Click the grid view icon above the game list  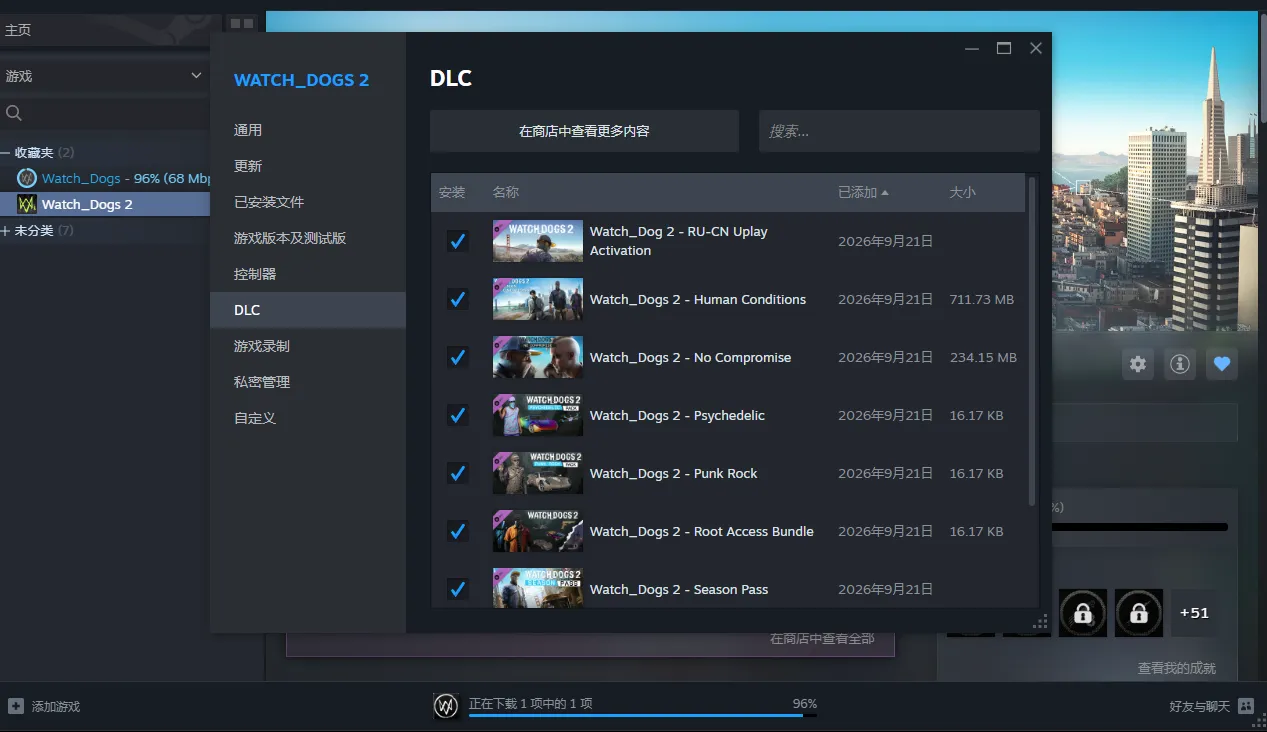click(x=241, y=23)
